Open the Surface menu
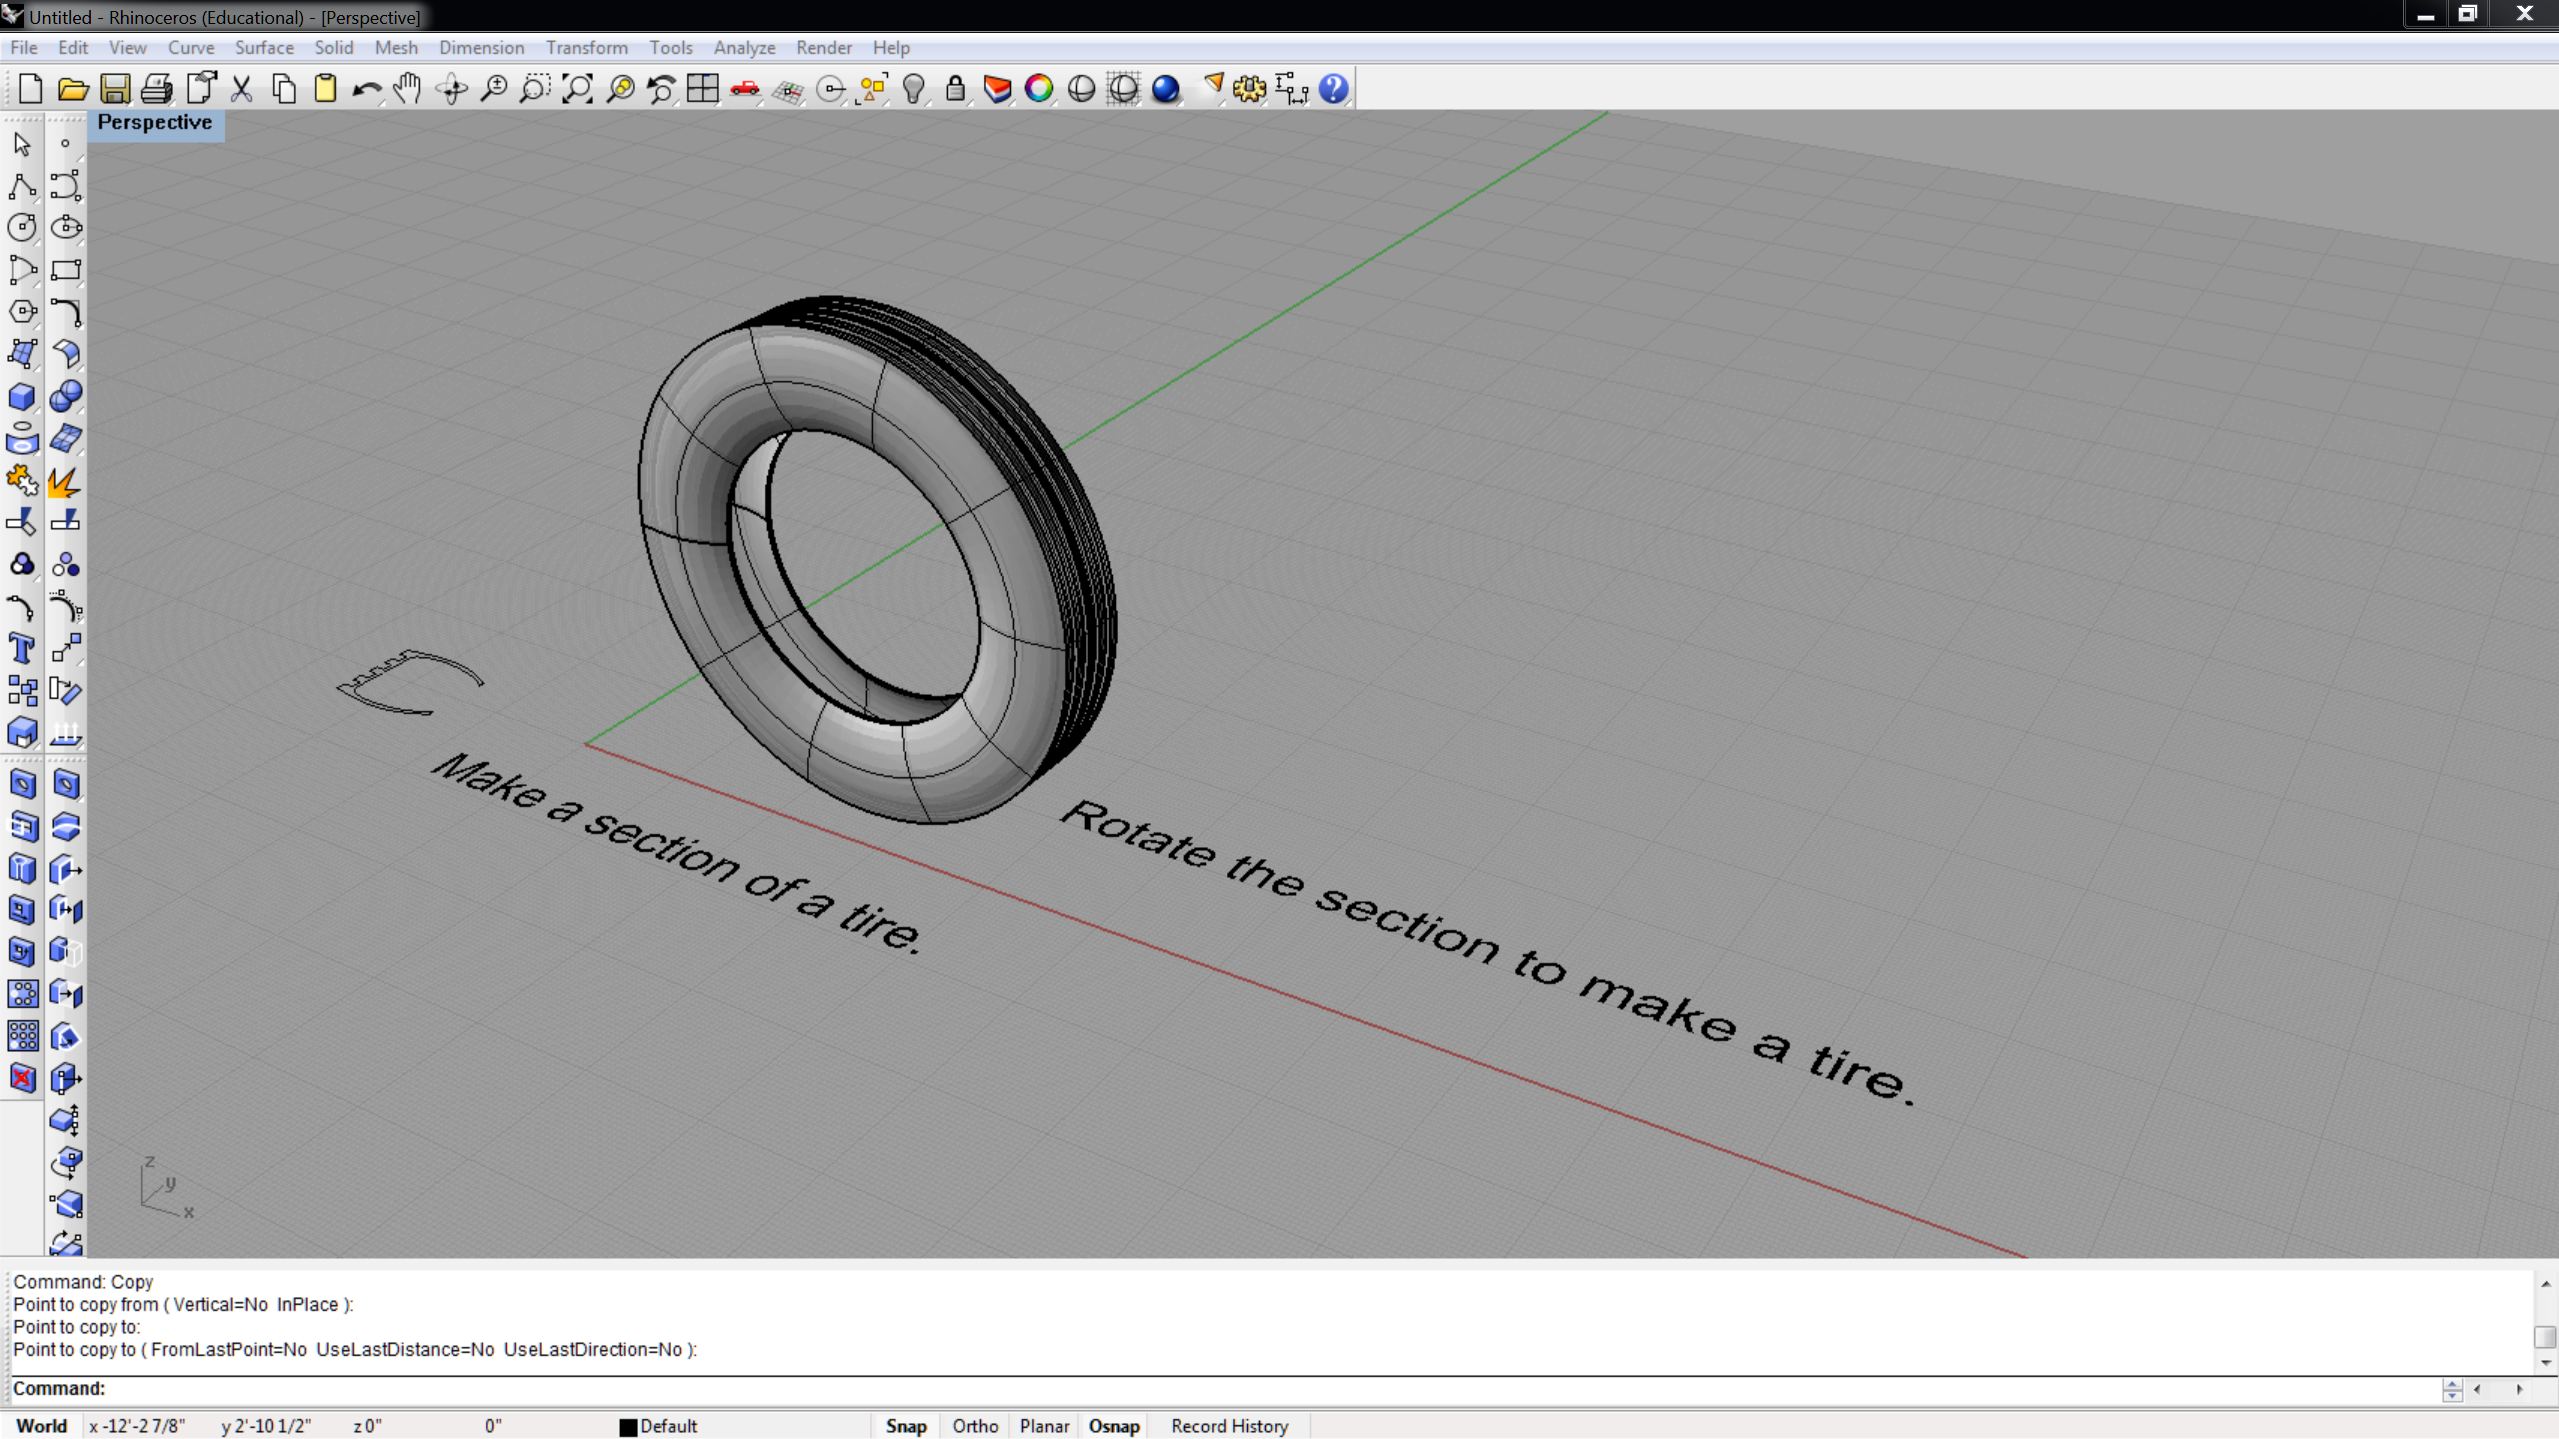Viewport: 2559px width, 1439px height. click(264, 48)
